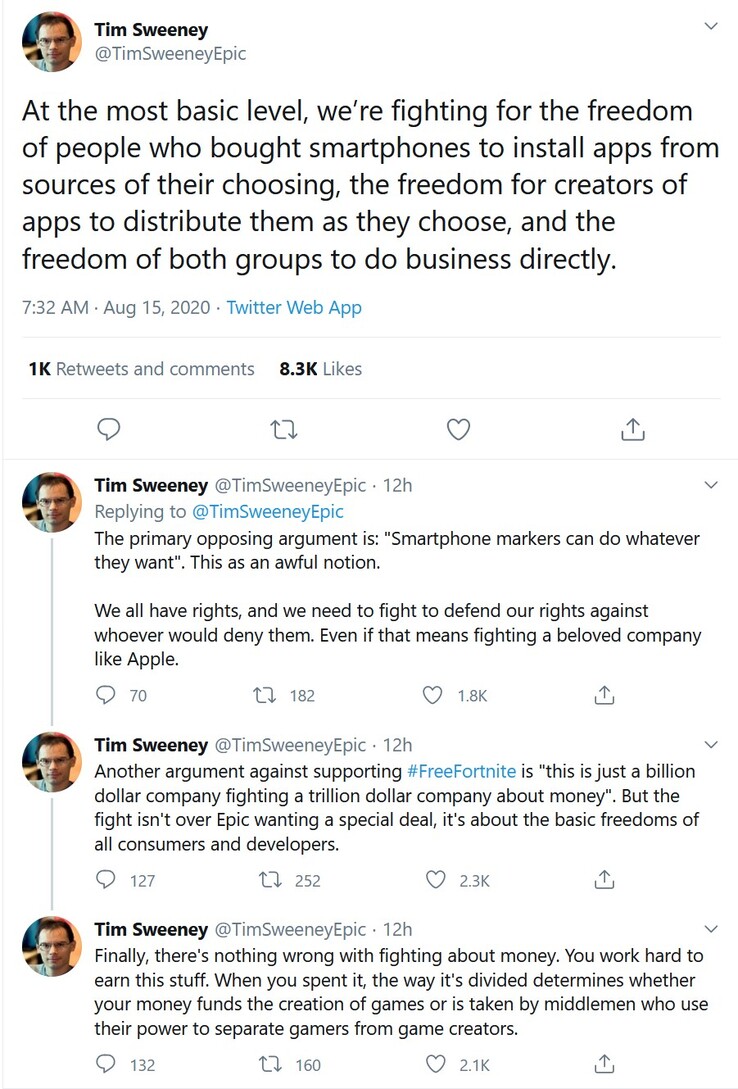The image size is (738, 1089).
Task: Share the main tweet via share icon
Action: [632, 430]
